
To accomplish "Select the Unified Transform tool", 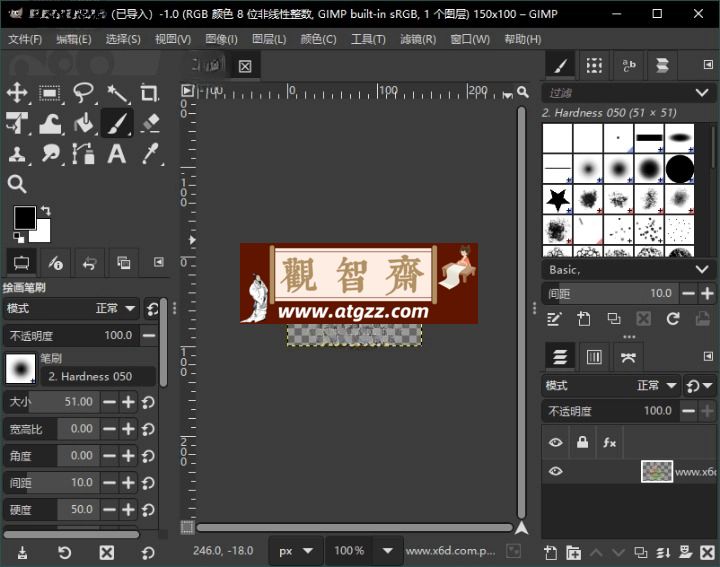I will click(17, 123).
